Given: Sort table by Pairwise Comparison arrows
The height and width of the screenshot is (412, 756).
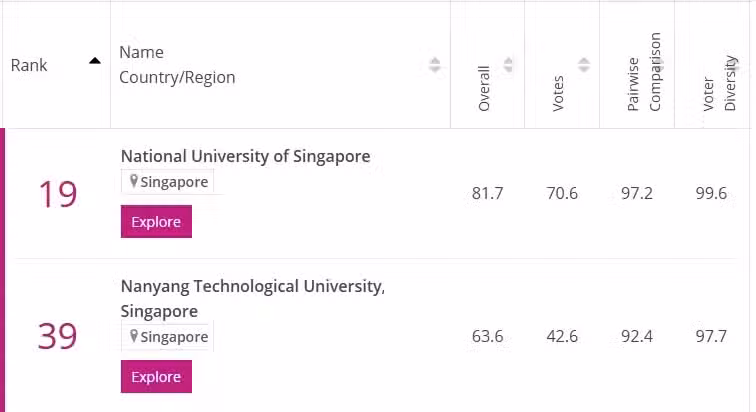Looking at the screenshot, I should [x=658, y=65].
